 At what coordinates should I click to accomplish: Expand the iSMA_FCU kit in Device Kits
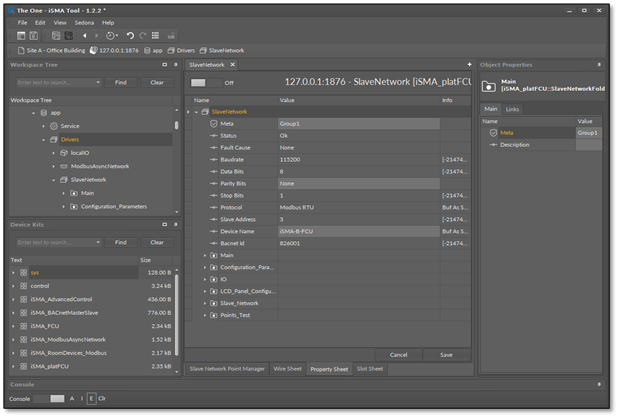[14, 326]
